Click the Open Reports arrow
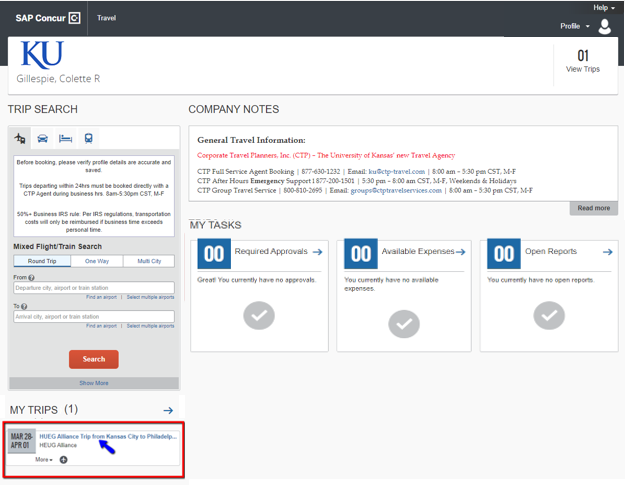 point(607,252)
